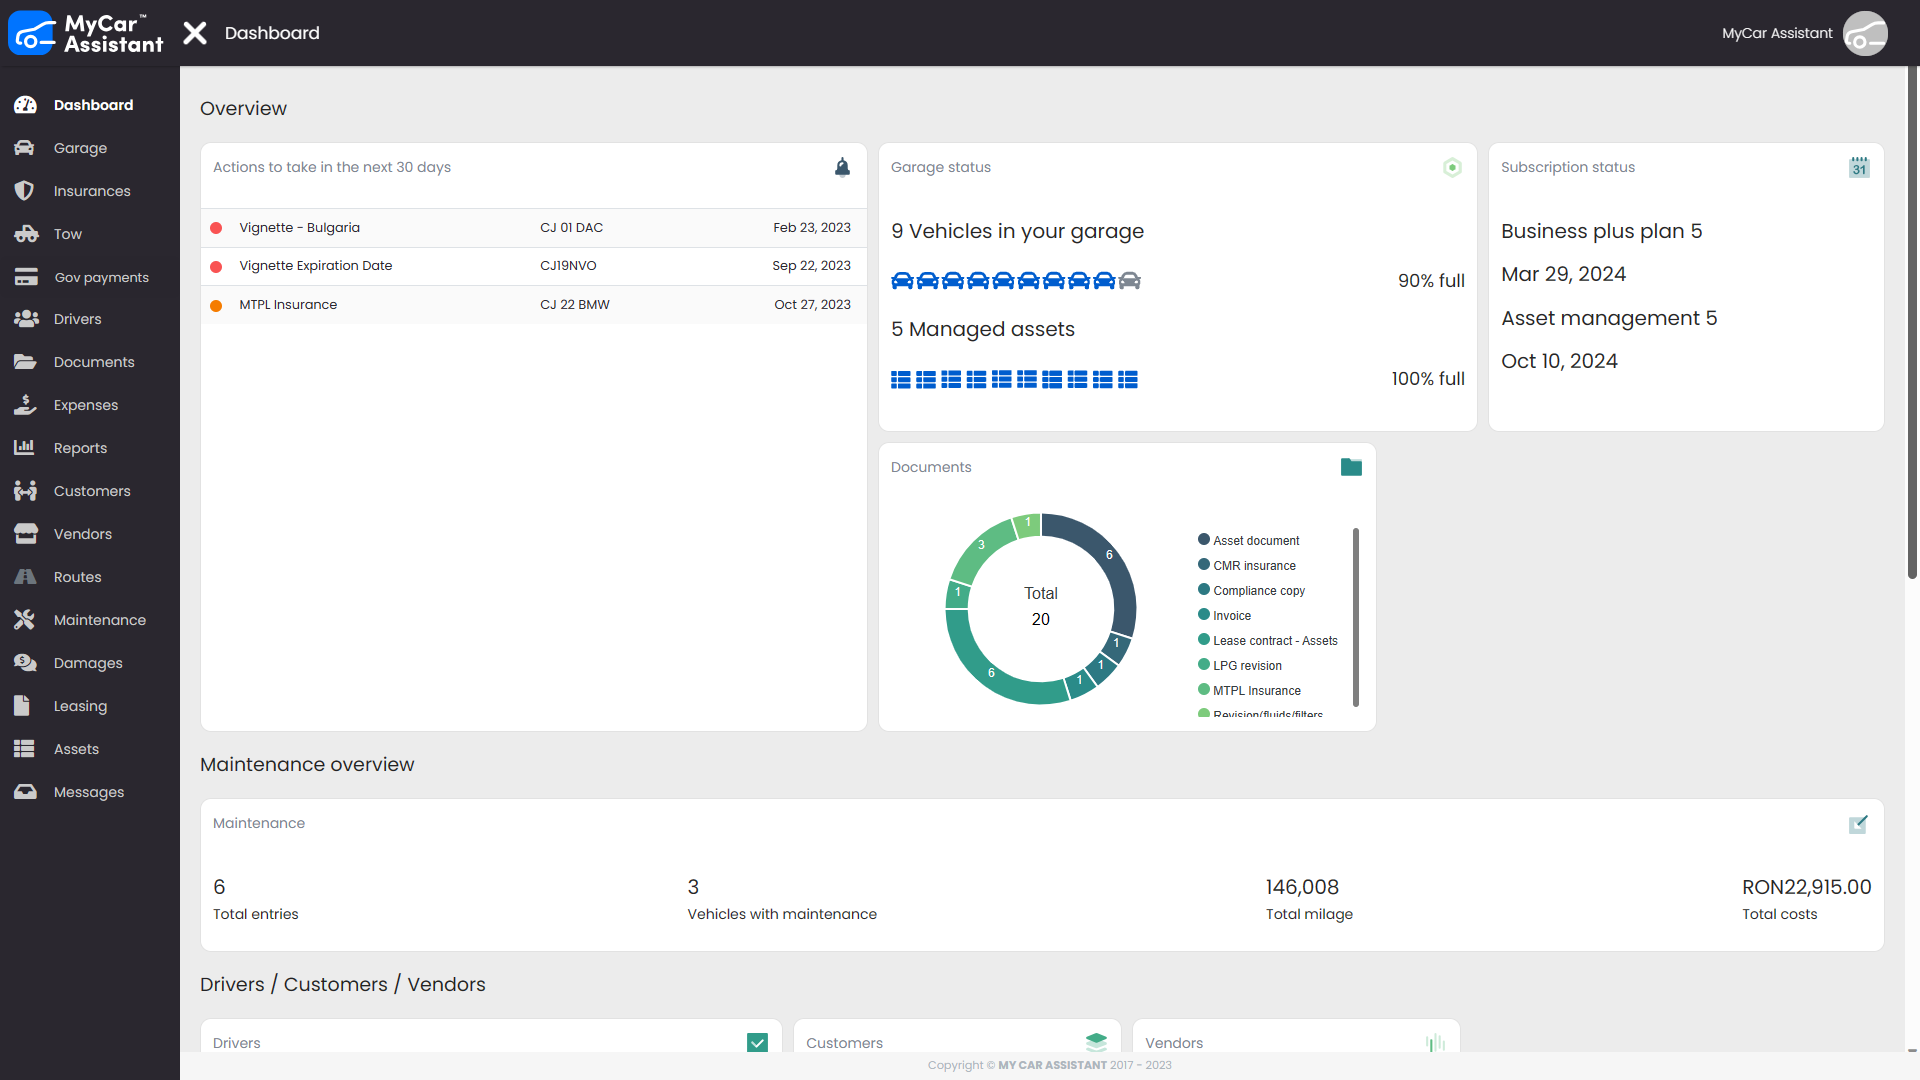Navigate to Expenses
This screenshot has height=1080, width=1920.
90,405
